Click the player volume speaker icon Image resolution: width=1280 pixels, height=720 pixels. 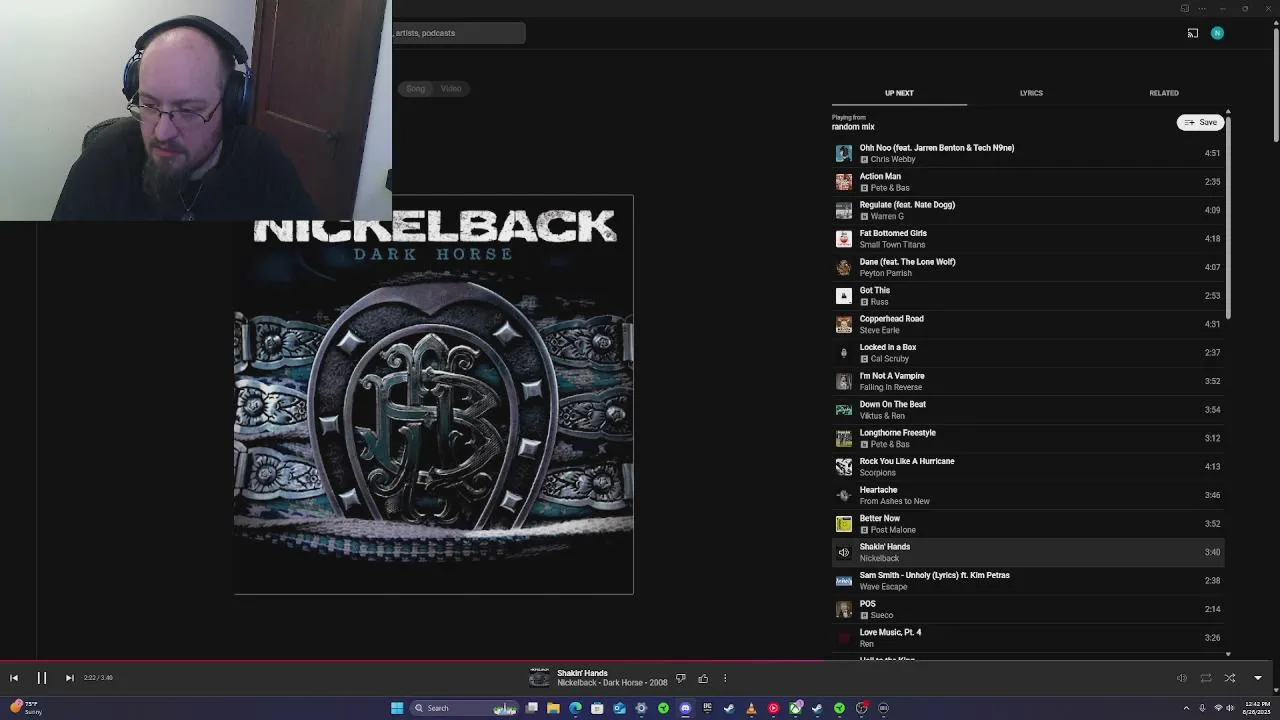click(1181, 678)
